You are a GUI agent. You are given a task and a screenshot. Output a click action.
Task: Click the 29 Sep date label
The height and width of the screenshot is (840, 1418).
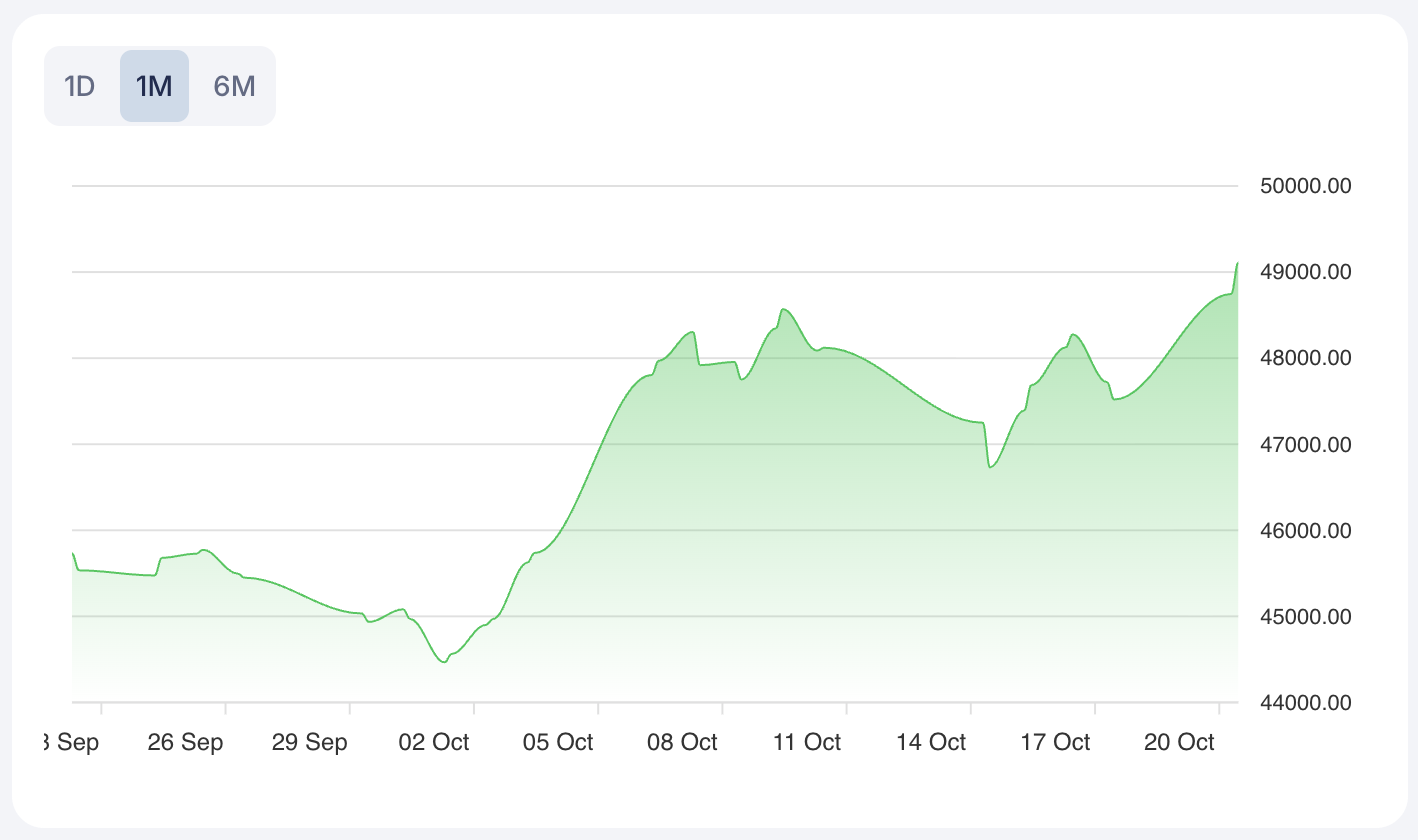(309, 742)
